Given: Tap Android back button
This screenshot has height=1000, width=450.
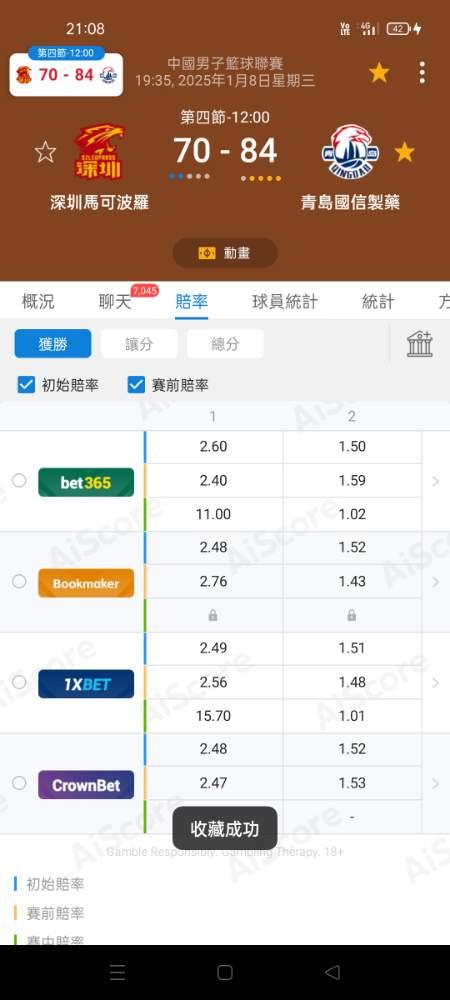Looking at the screenshot, I should coord(332,972).
